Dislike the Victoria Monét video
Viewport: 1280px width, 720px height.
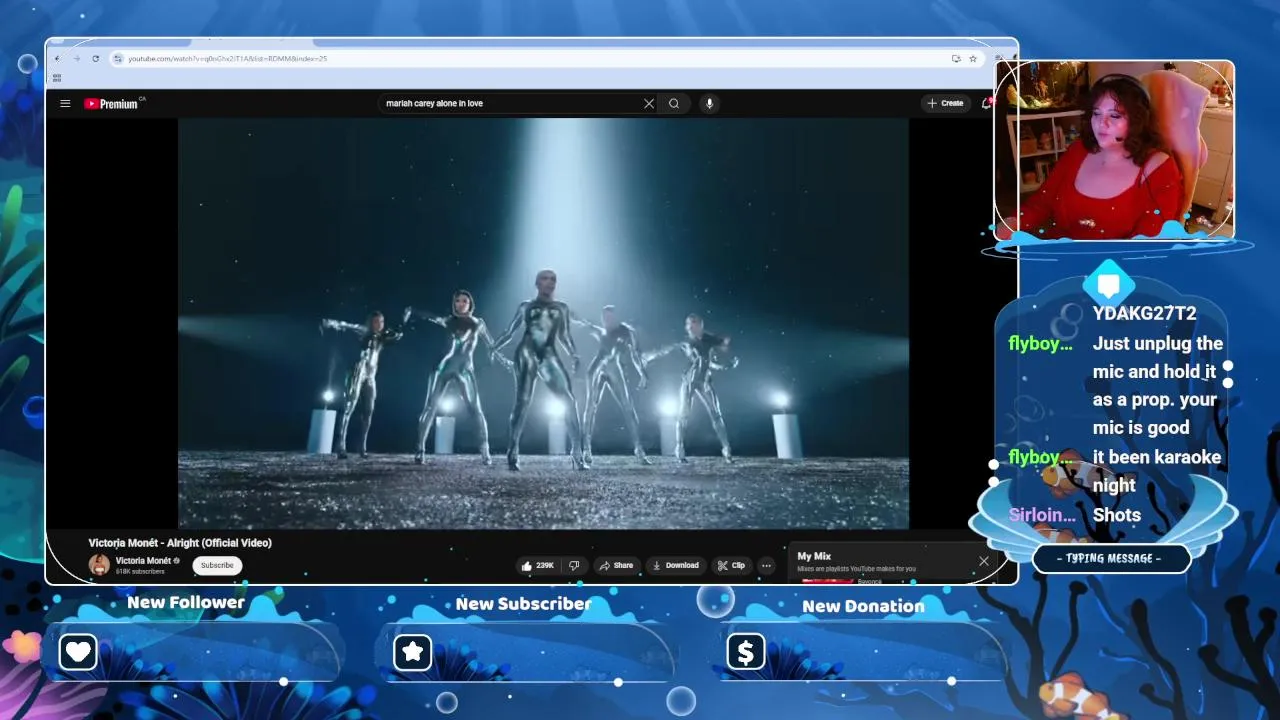574,565
